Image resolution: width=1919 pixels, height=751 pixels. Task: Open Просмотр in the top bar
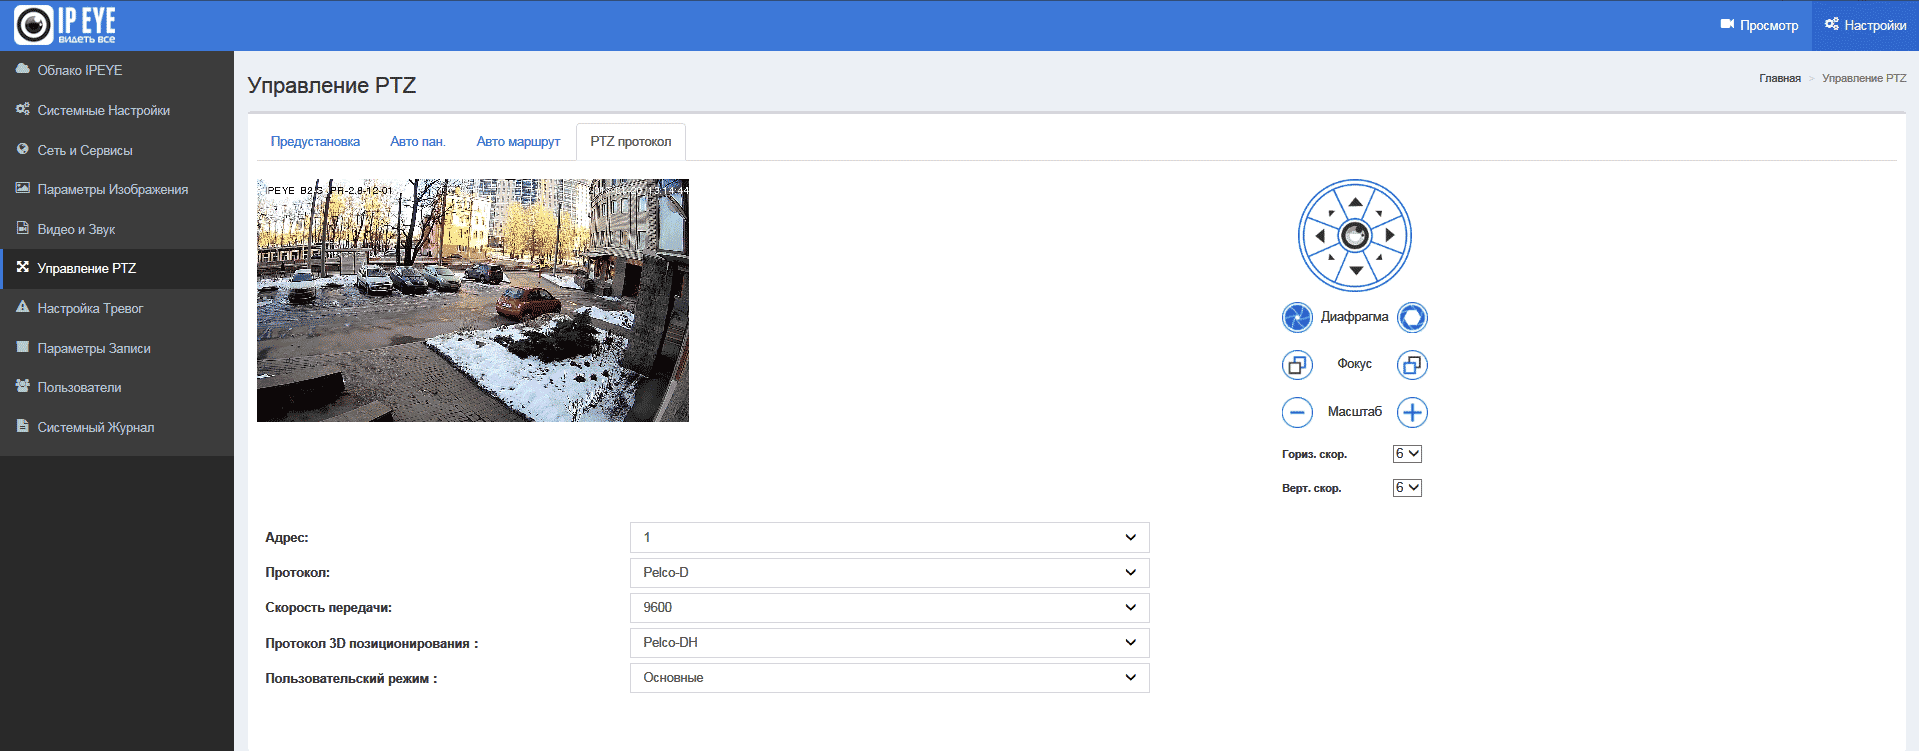[x=1760, y=25]
